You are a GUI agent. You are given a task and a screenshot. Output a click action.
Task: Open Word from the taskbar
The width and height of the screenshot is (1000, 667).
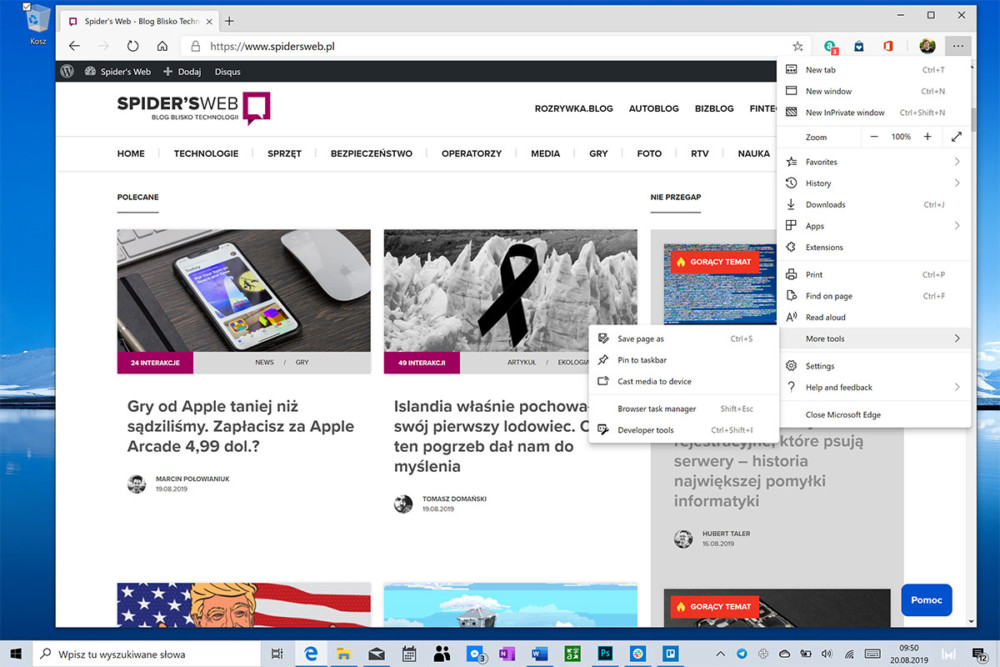point(540,654)
